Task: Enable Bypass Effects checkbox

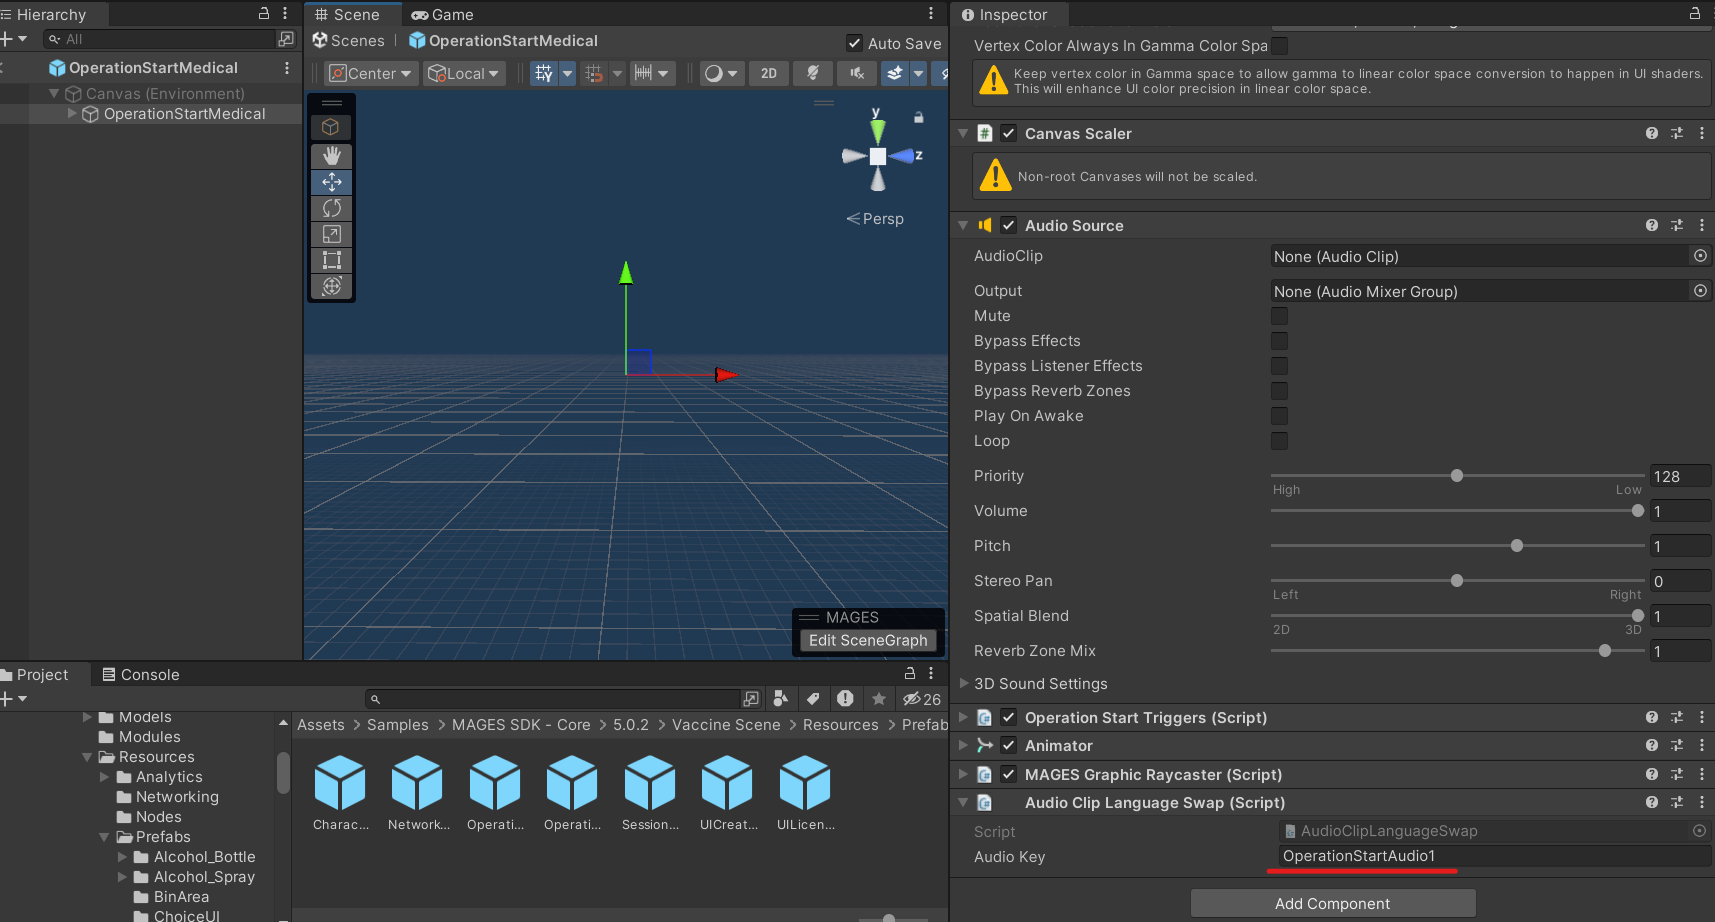Action: click(x=1279, y=341)
